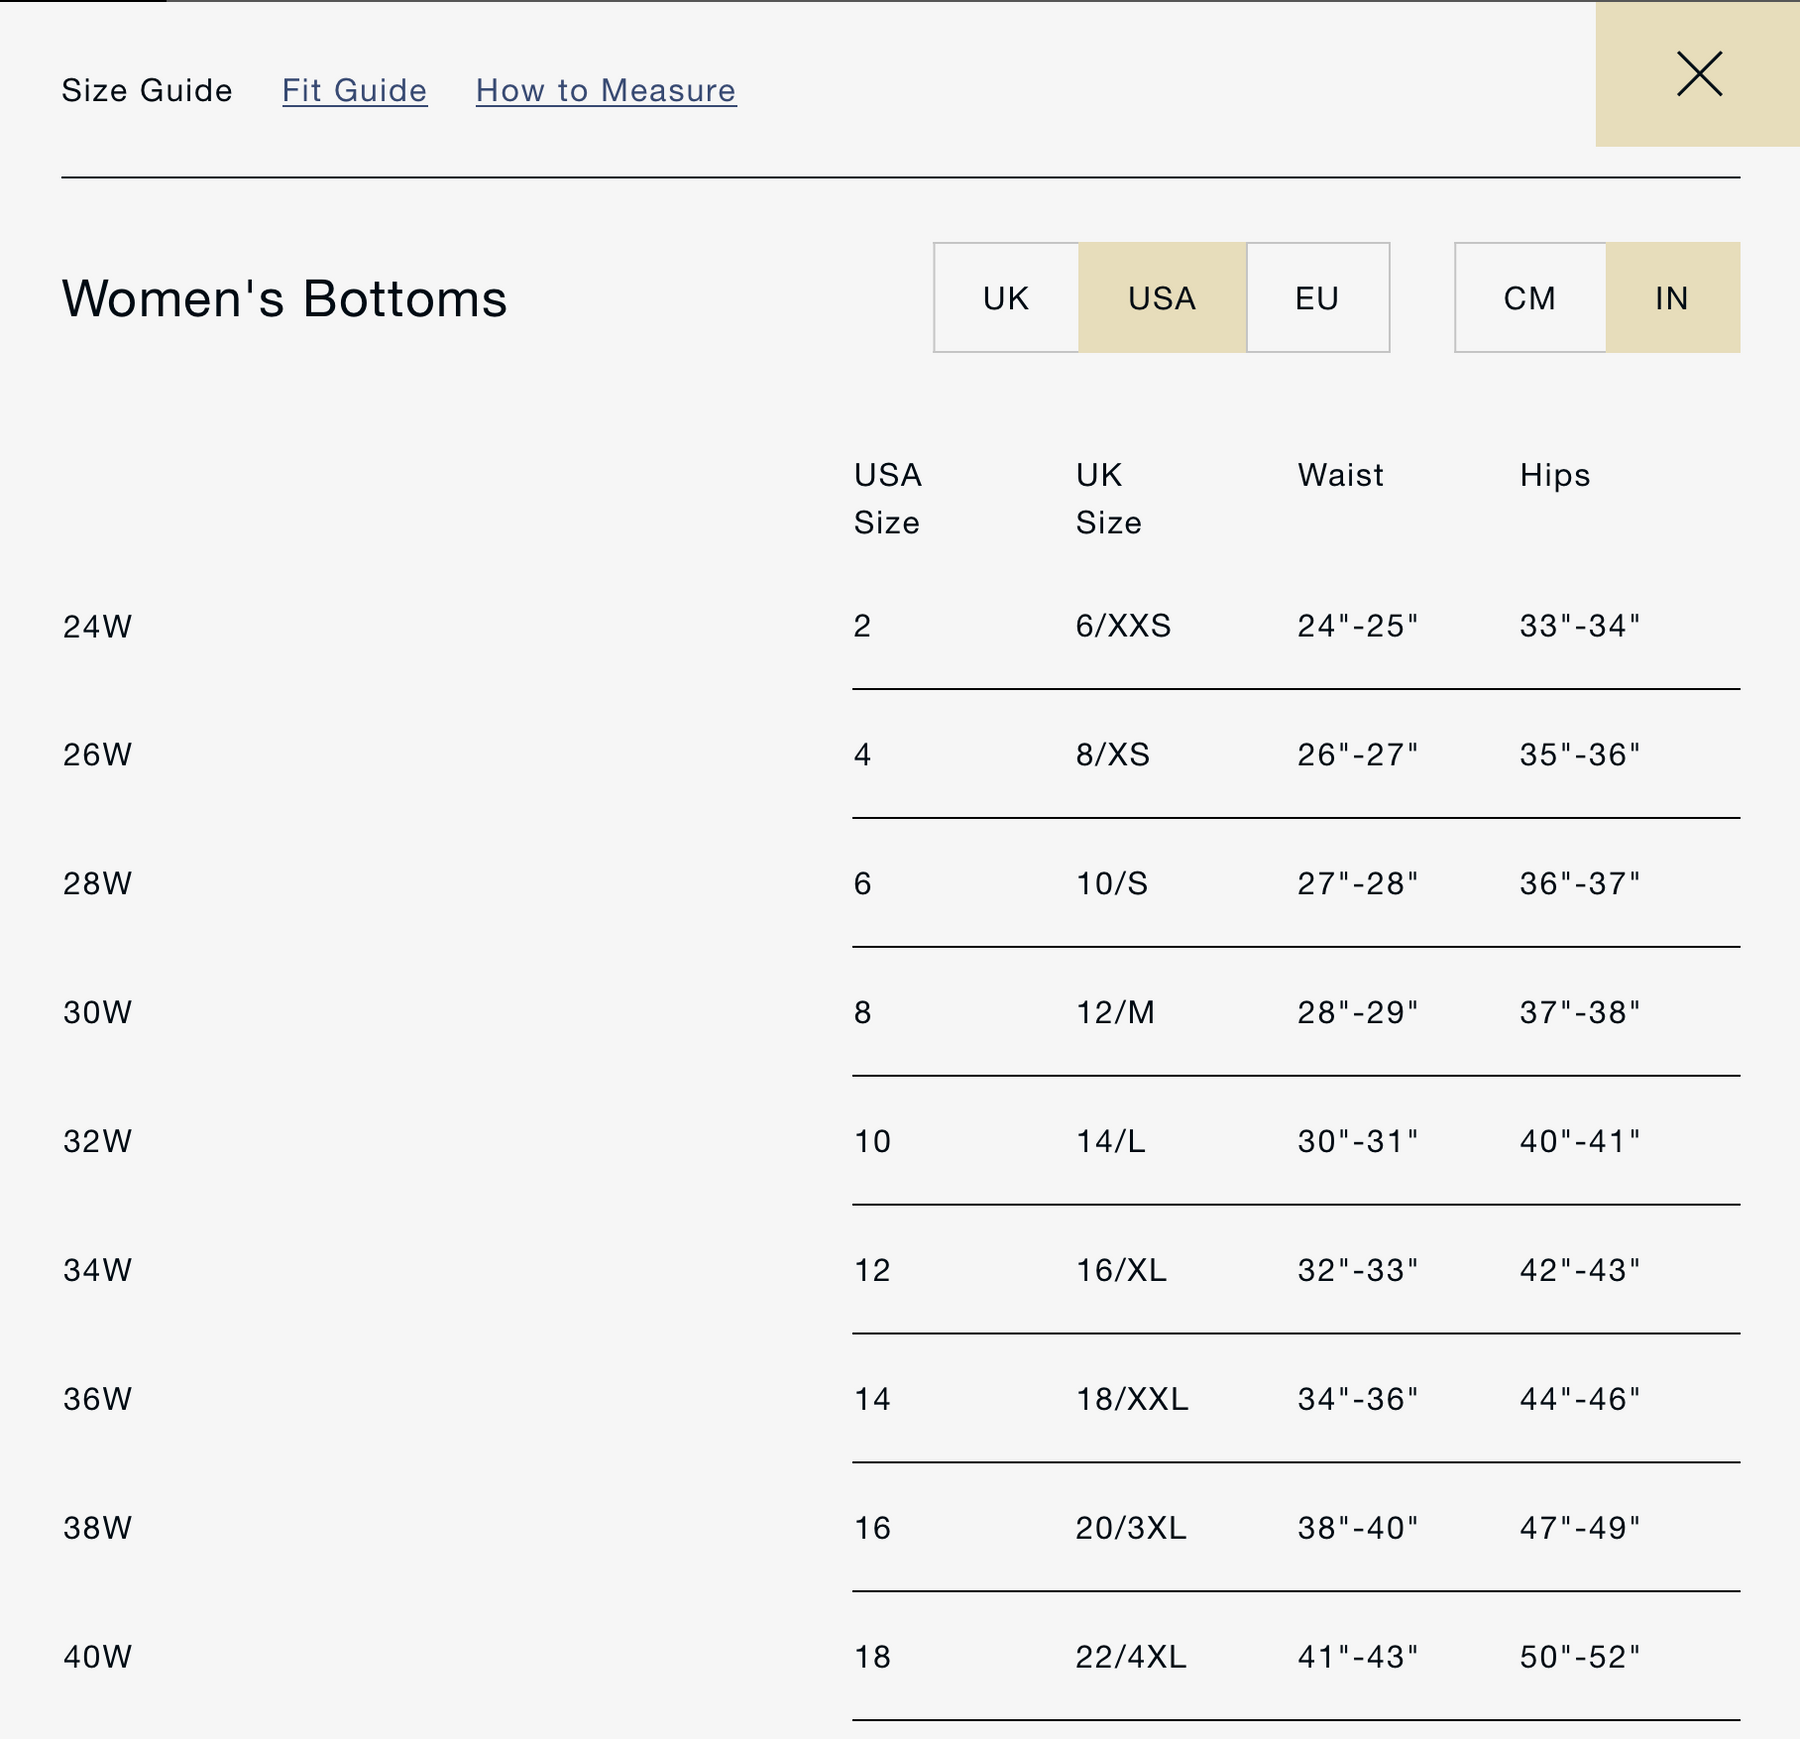Close the size guide panel
Viewport: 1800px width, 1739px height.
[1698, 74]
